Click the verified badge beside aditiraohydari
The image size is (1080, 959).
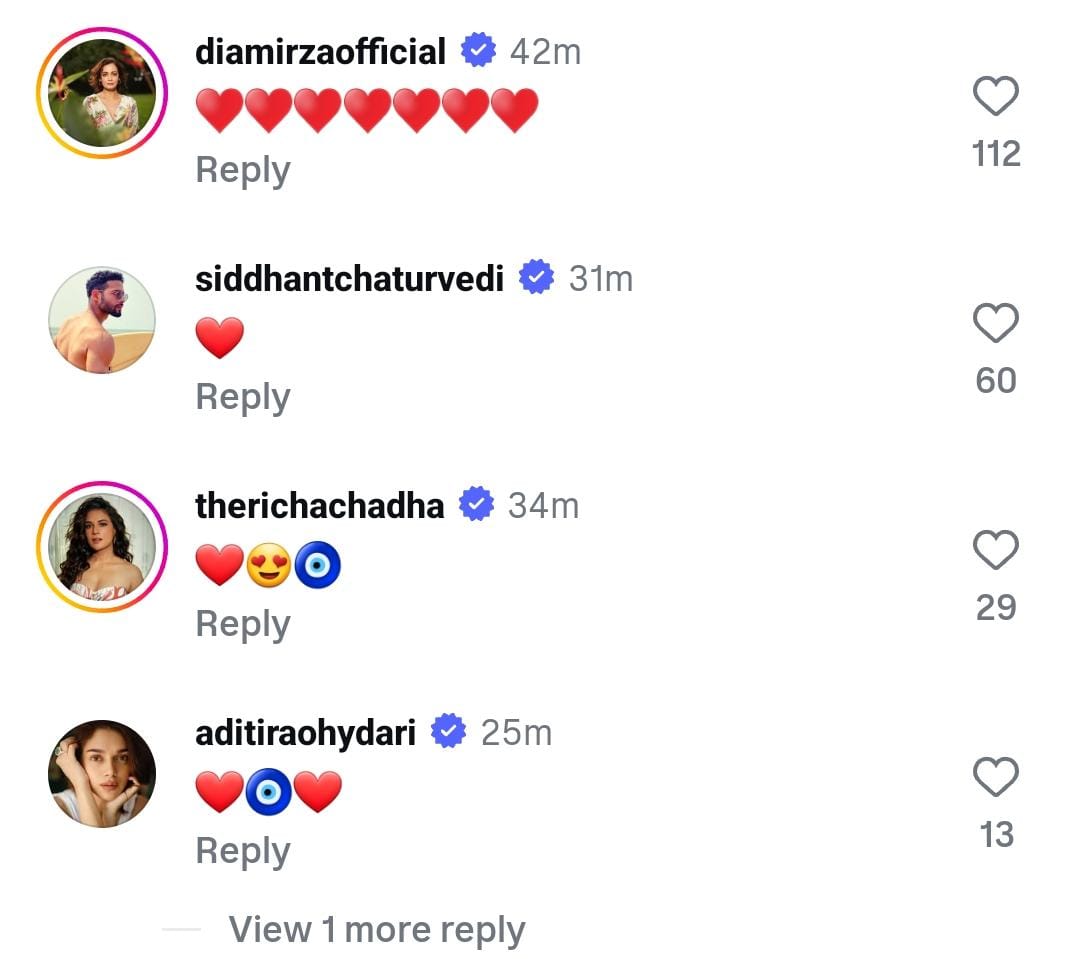449,732
